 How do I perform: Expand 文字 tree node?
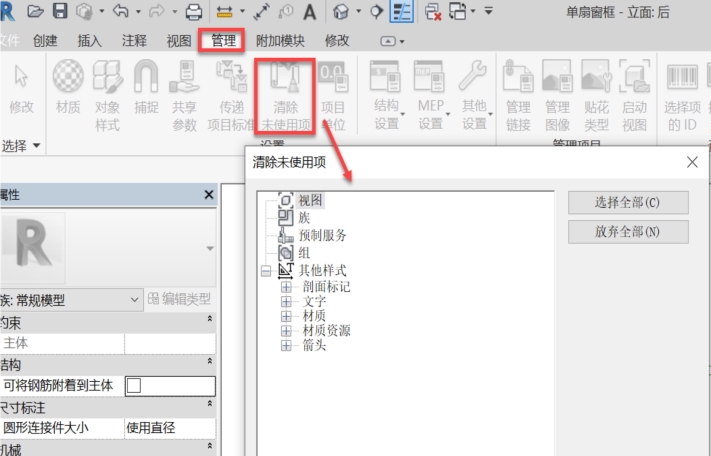coord(286,301)
